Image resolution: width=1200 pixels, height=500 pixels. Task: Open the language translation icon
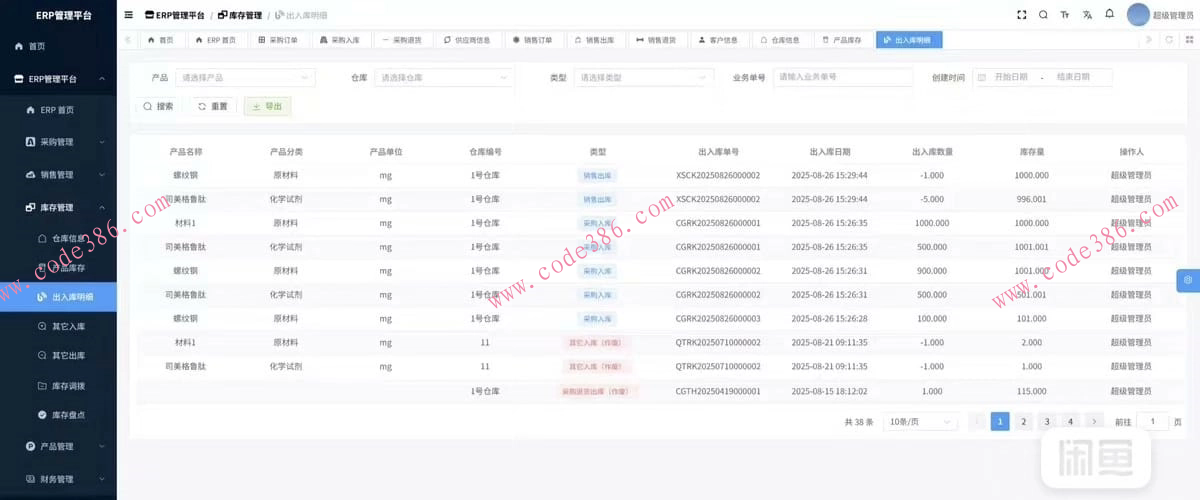(1087, 15)
